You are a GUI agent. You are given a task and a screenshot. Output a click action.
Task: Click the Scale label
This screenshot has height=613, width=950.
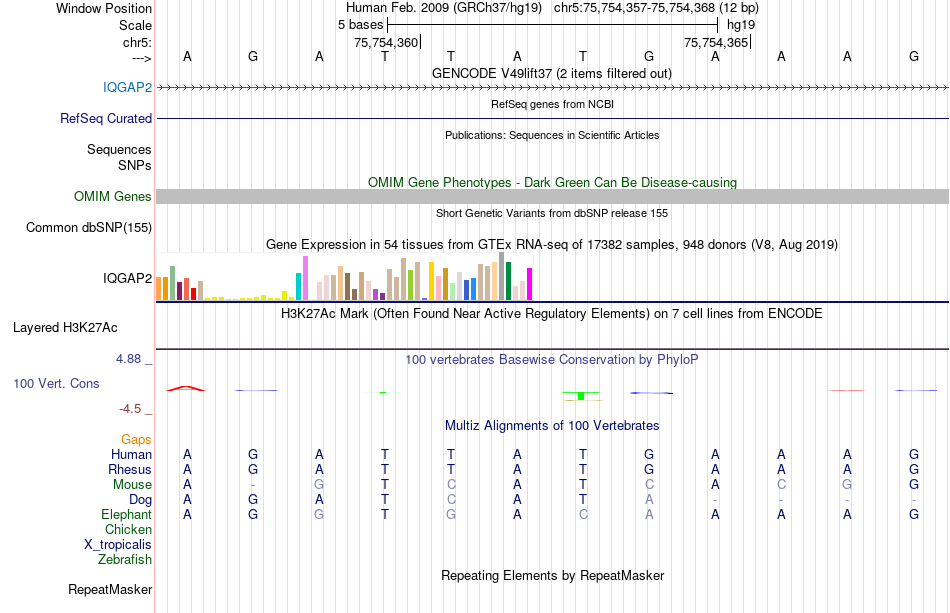point(135,25)
